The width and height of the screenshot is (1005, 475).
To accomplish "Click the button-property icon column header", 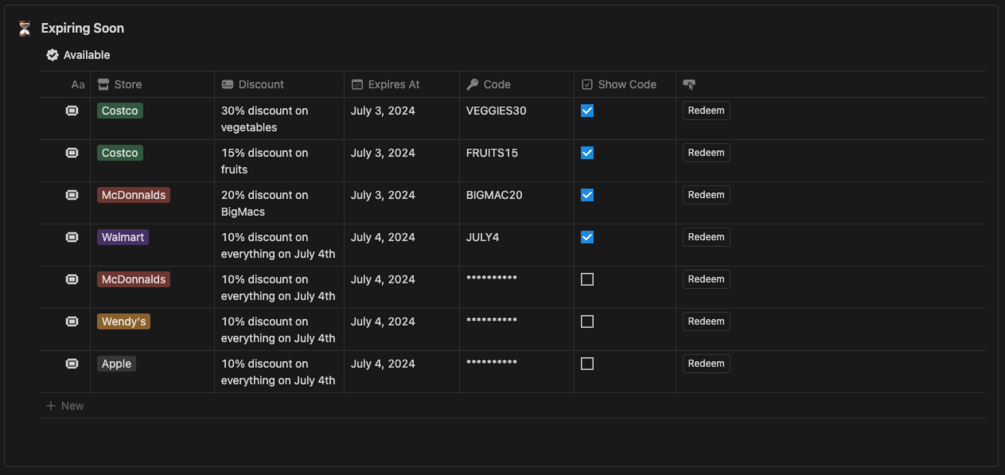I will tap(689, 85).
